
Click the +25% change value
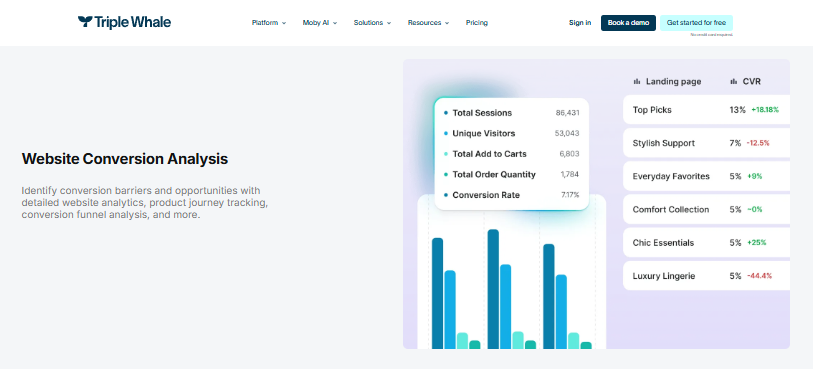756,243
